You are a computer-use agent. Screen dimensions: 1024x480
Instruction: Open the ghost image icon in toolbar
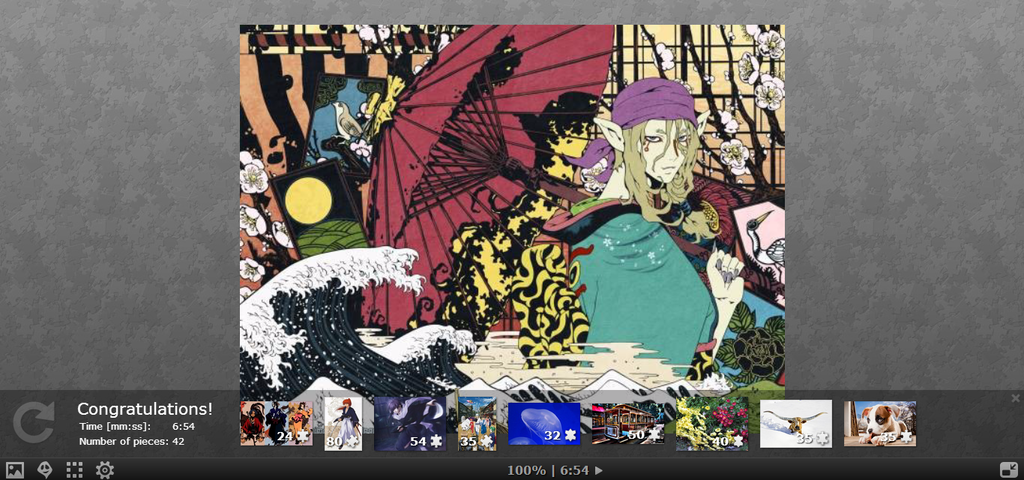(x=45, y=470)
